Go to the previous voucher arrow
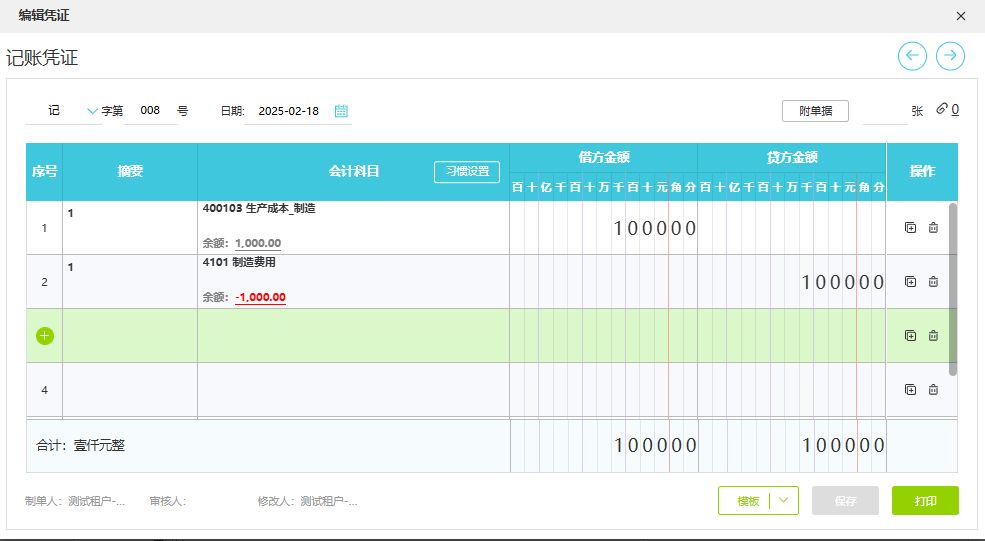 [912, 56]
